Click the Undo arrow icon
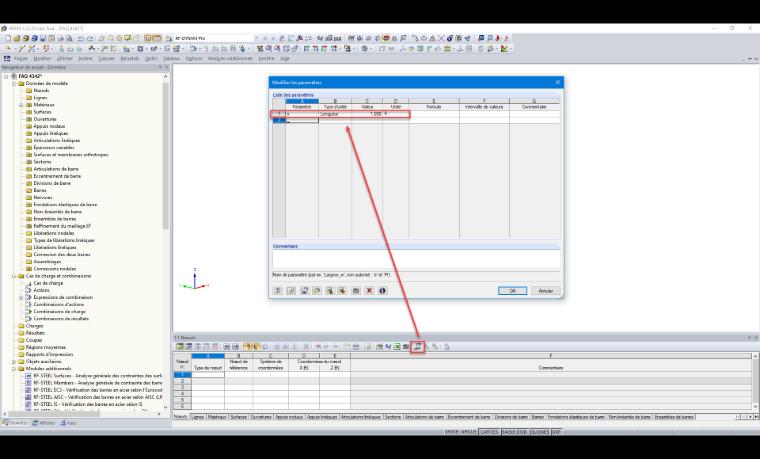The image size is (760, 459). pos(81,38)
